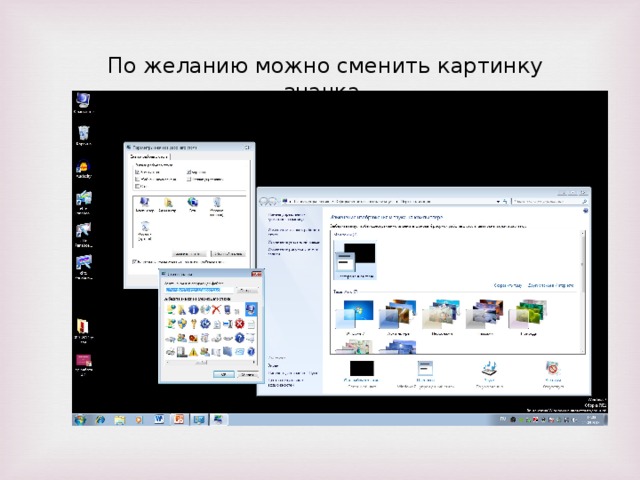This screenshot has width=640, height=480.
Task: Select the unsaved theme with black background
Action: point(355,261)
